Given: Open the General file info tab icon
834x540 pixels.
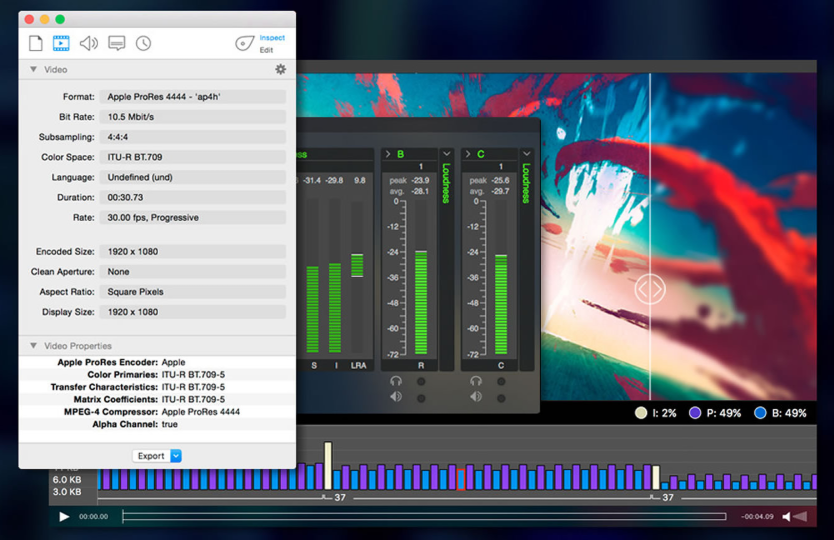Looking at the screenshot, I should point(36,43).
